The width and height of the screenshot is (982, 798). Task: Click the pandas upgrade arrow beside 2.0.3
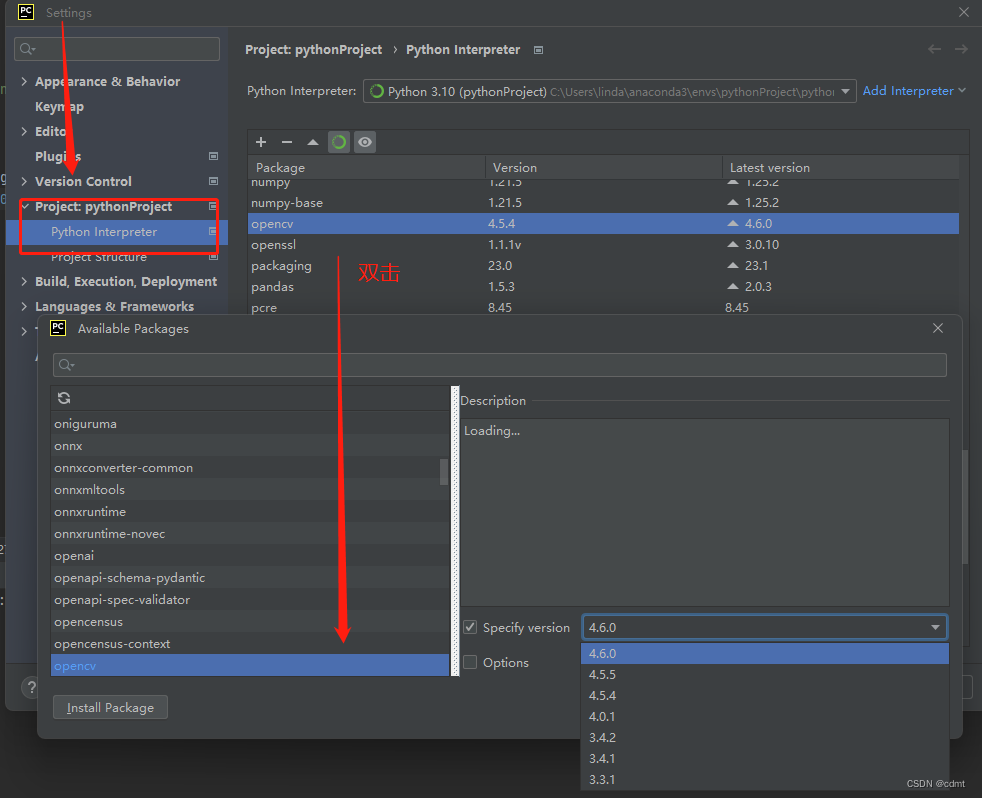[733, 286]
